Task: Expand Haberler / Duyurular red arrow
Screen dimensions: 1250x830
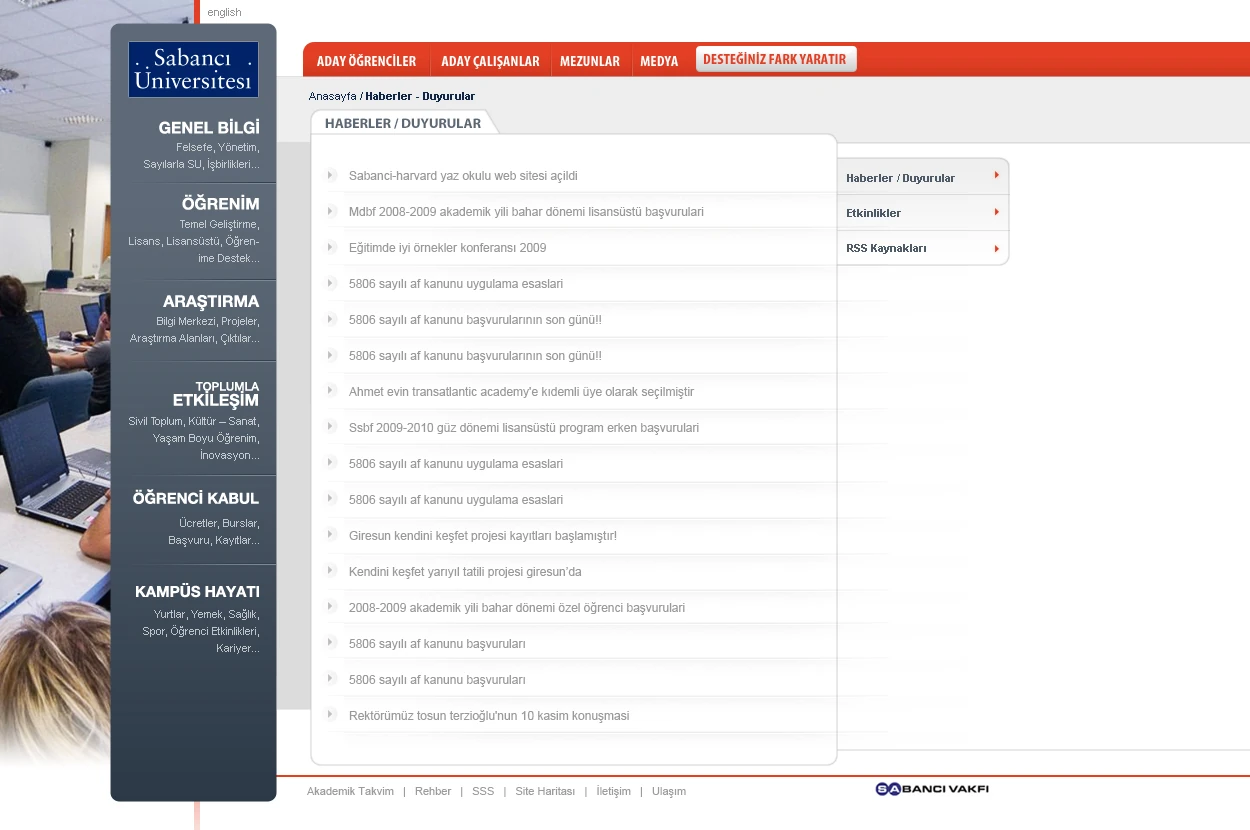Action: click(x=996, y=176)
